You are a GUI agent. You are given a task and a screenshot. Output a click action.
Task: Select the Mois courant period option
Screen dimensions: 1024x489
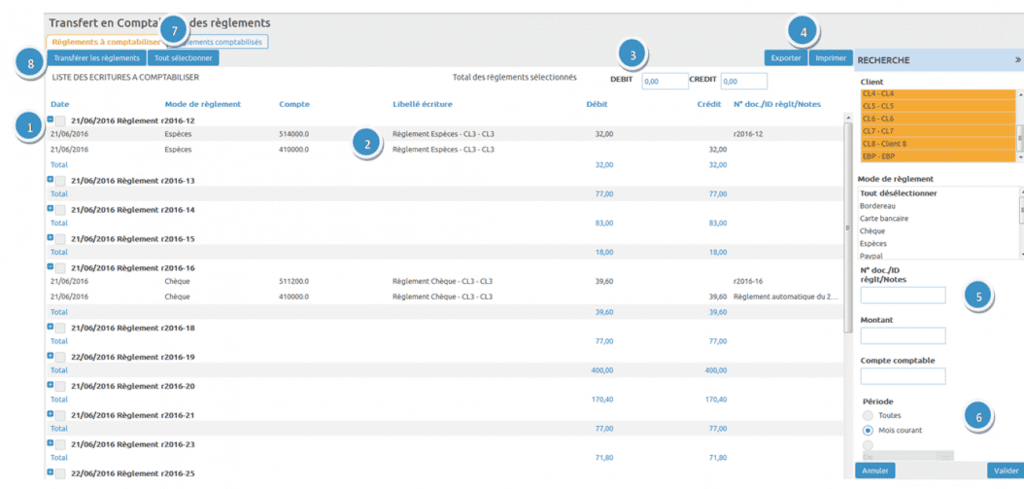point(868,430)
